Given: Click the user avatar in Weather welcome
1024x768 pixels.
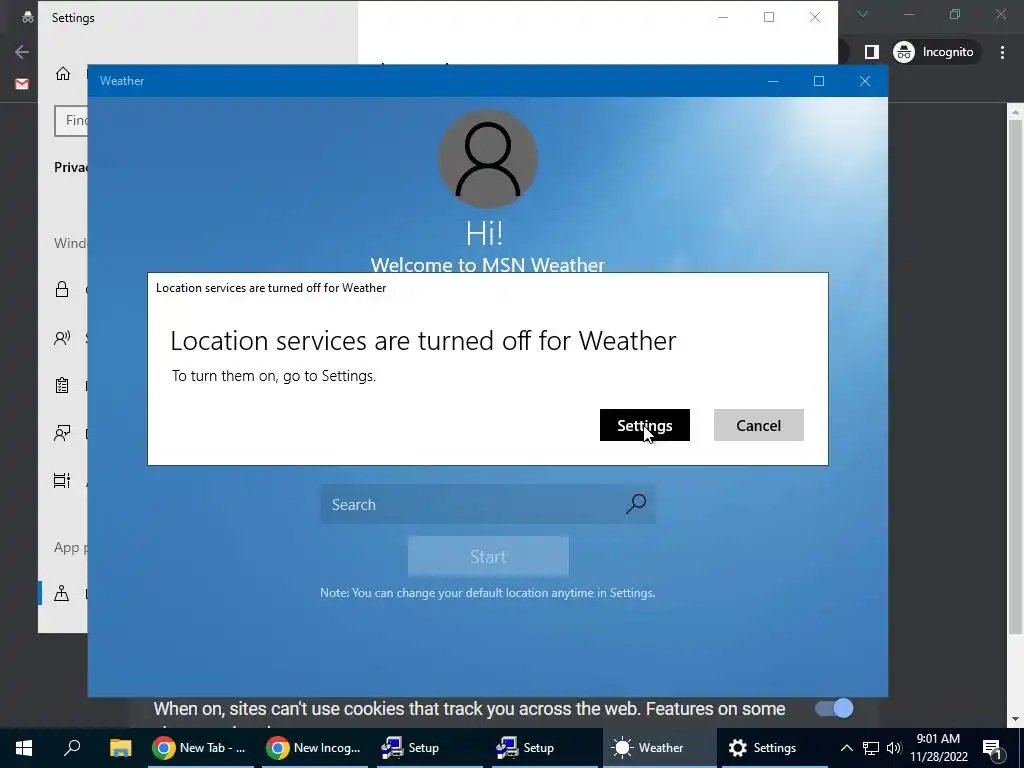Looking at the screenshot, I should click(488, 159).
